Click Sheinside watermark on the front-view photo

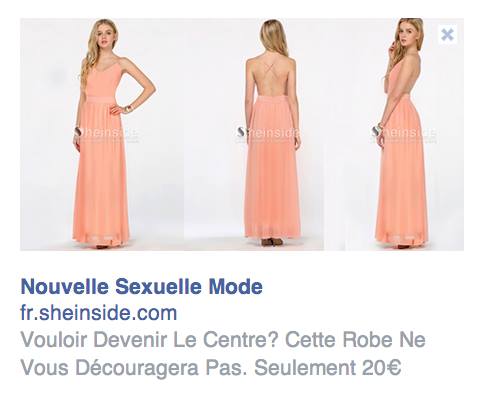[x=106, y=133]
